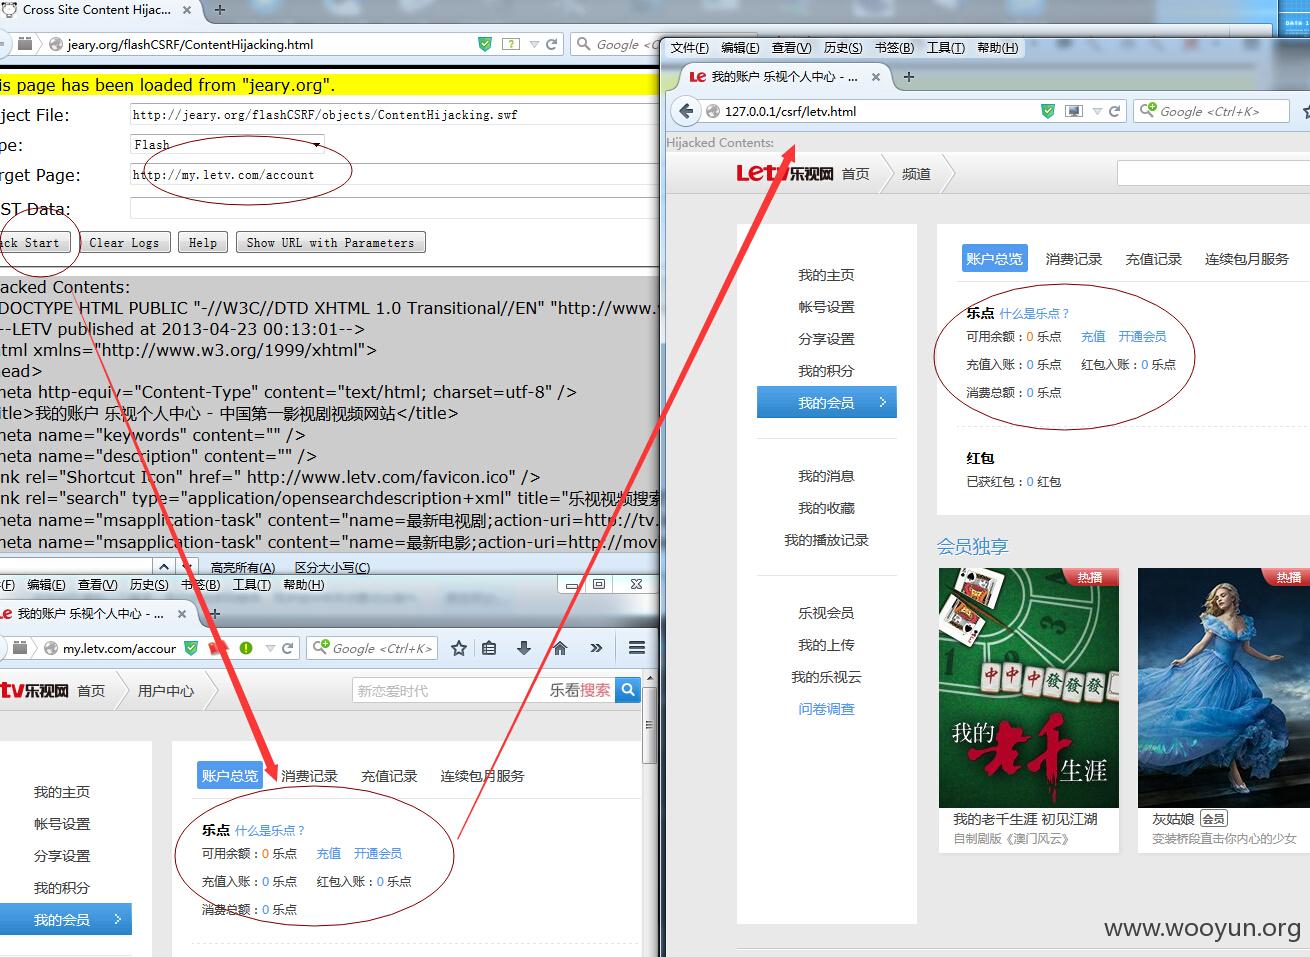Open 帮助(H) menu in the right window
Screen dimensions: 1310x957
997,48
